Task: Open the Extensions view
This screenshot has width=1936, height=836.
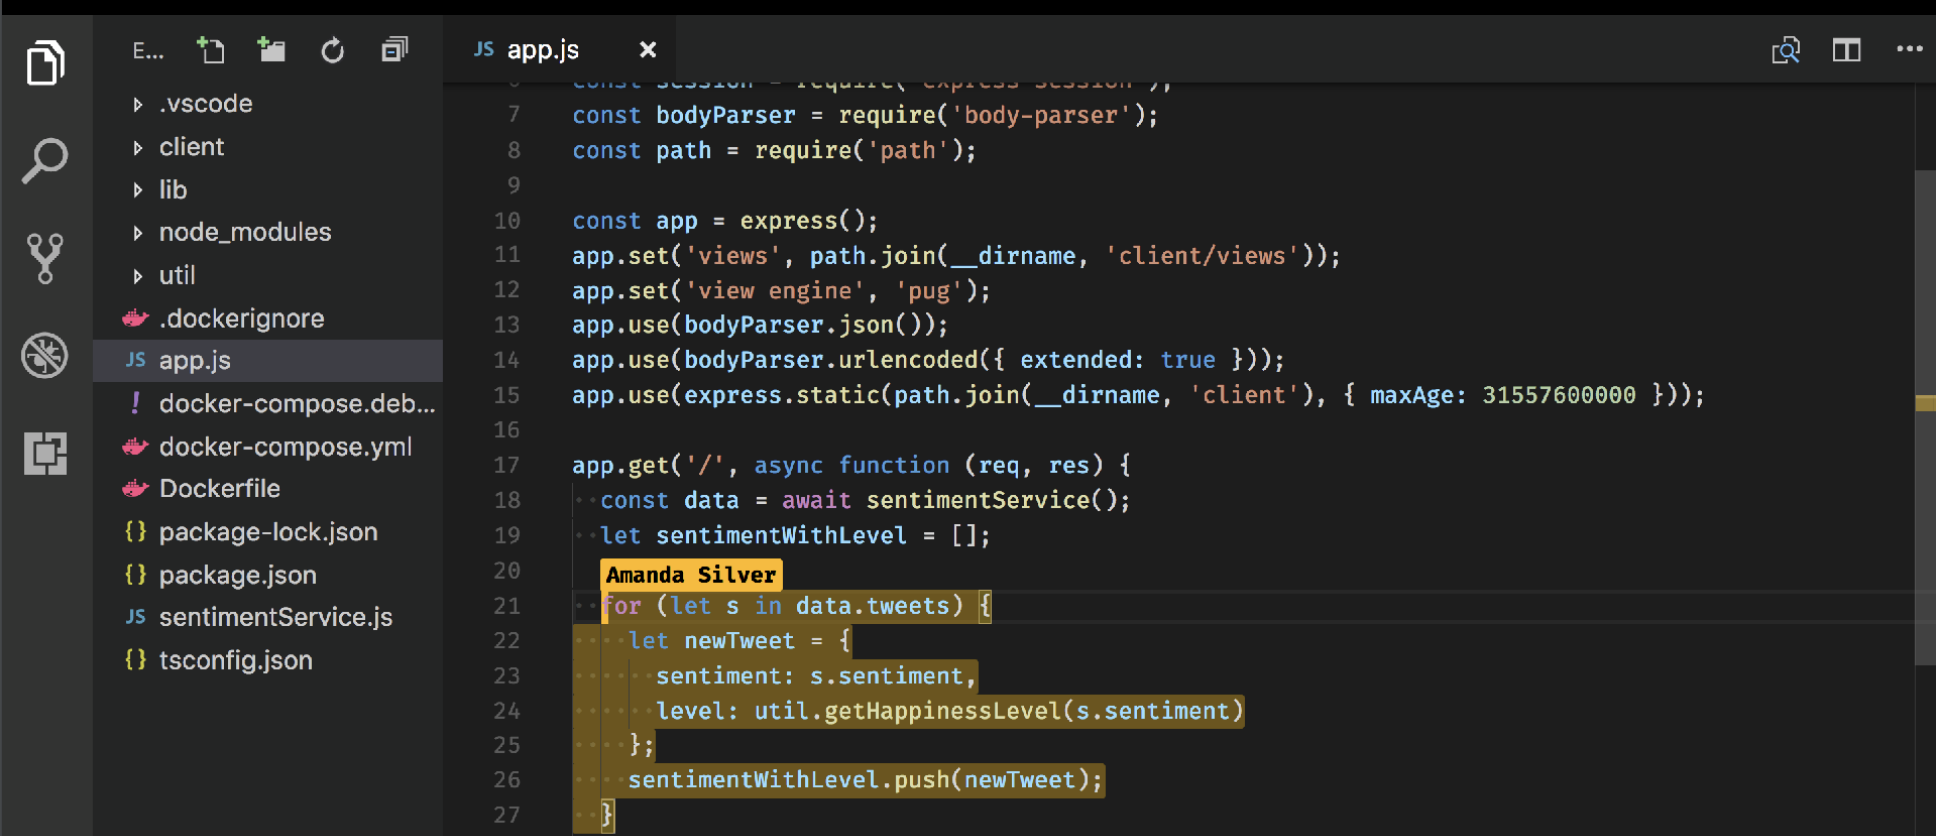Action: pyautogui.click(x=45, y=453)
